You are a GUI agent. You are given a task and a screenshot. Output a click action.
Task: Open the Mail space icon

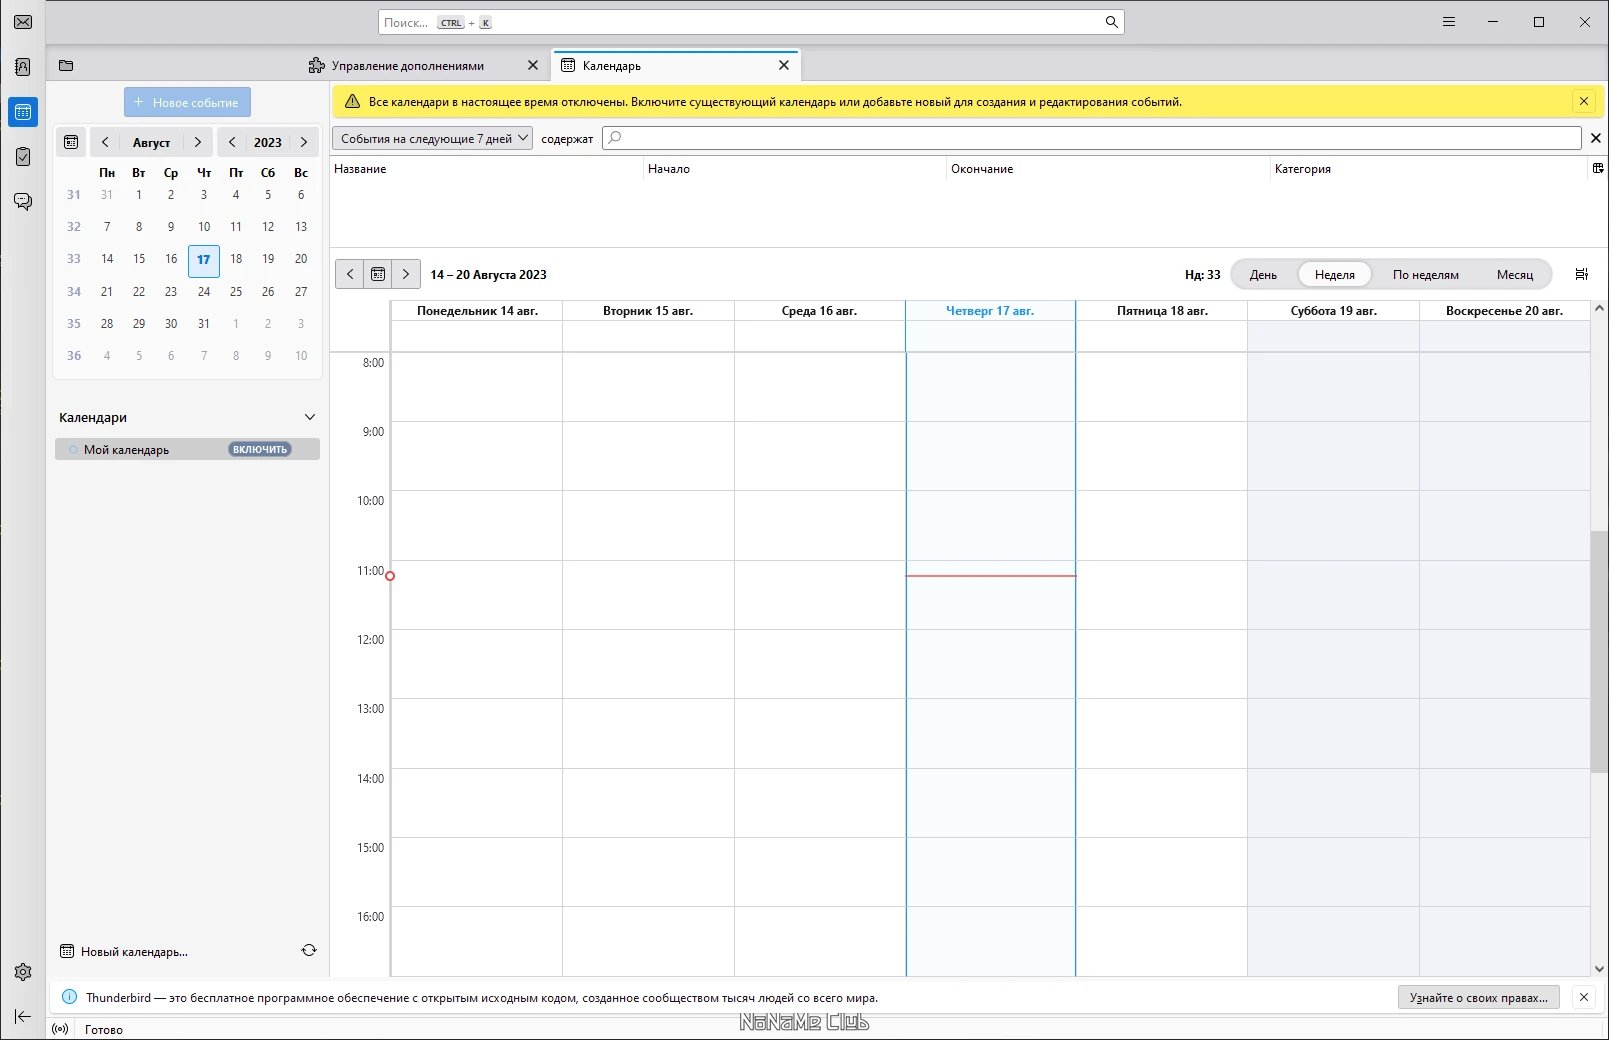pos(23,22)
